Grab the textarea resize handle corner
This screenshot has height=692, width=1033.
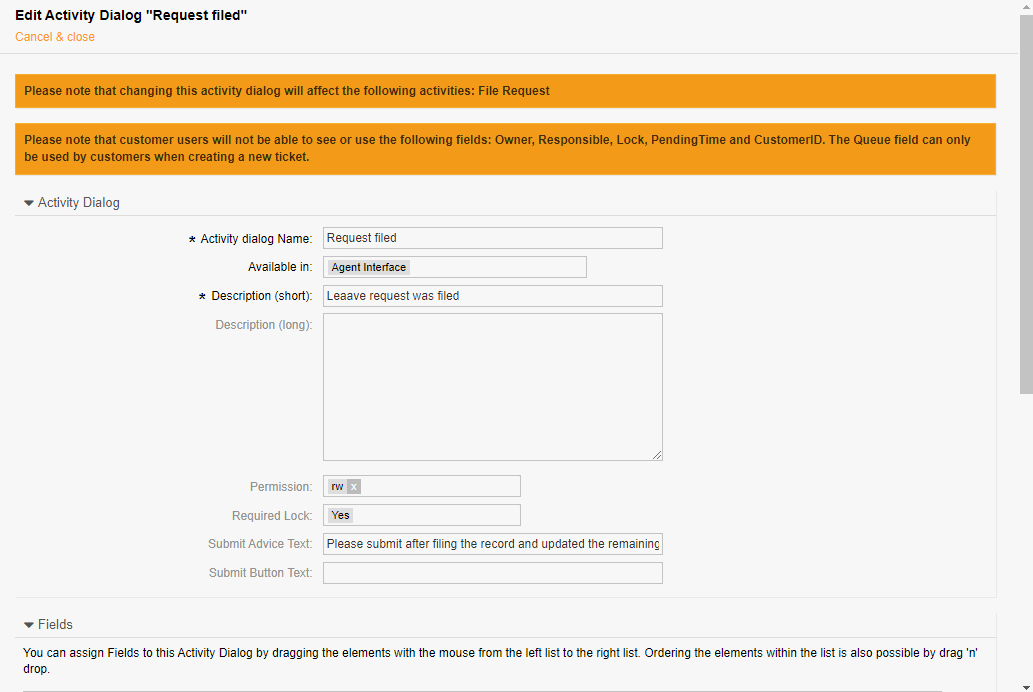(657, 455)
